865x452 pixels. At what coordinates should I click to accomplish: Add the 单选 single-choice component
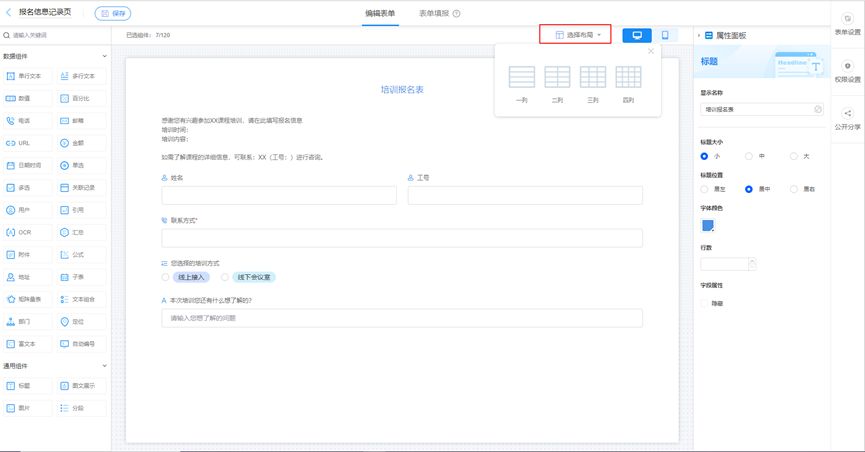tap(81, 166)
